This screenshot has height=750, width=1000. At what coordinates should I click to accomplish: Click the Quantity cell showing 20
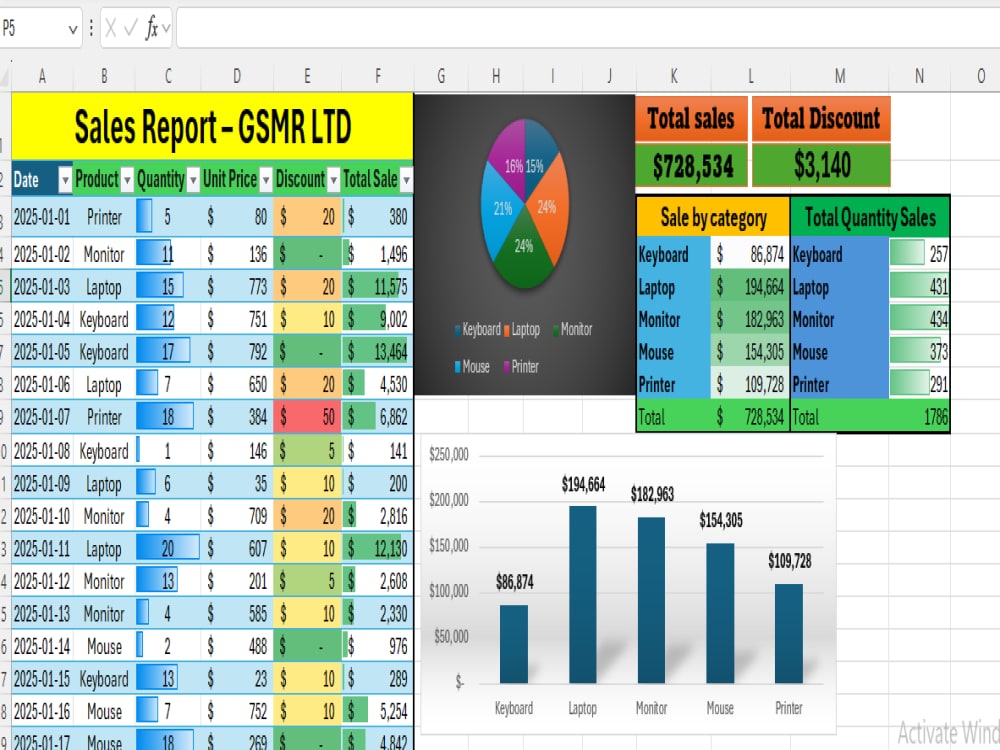coord(168,548)
